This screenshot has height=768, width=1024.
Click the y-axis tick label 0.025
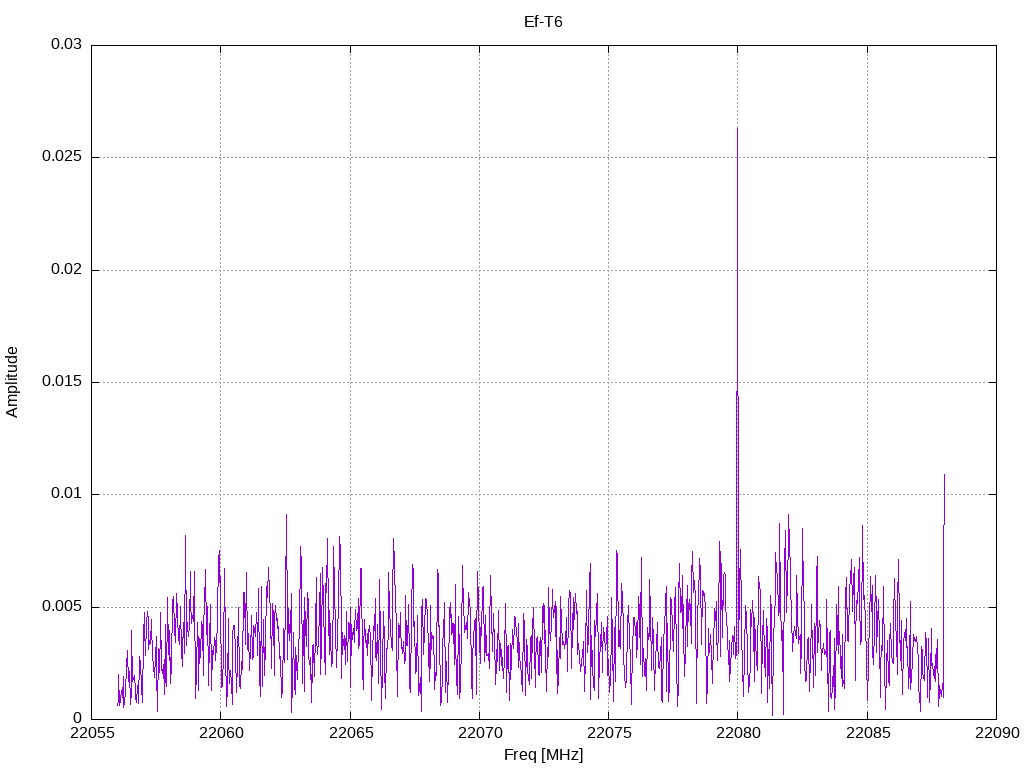[62, 157]
